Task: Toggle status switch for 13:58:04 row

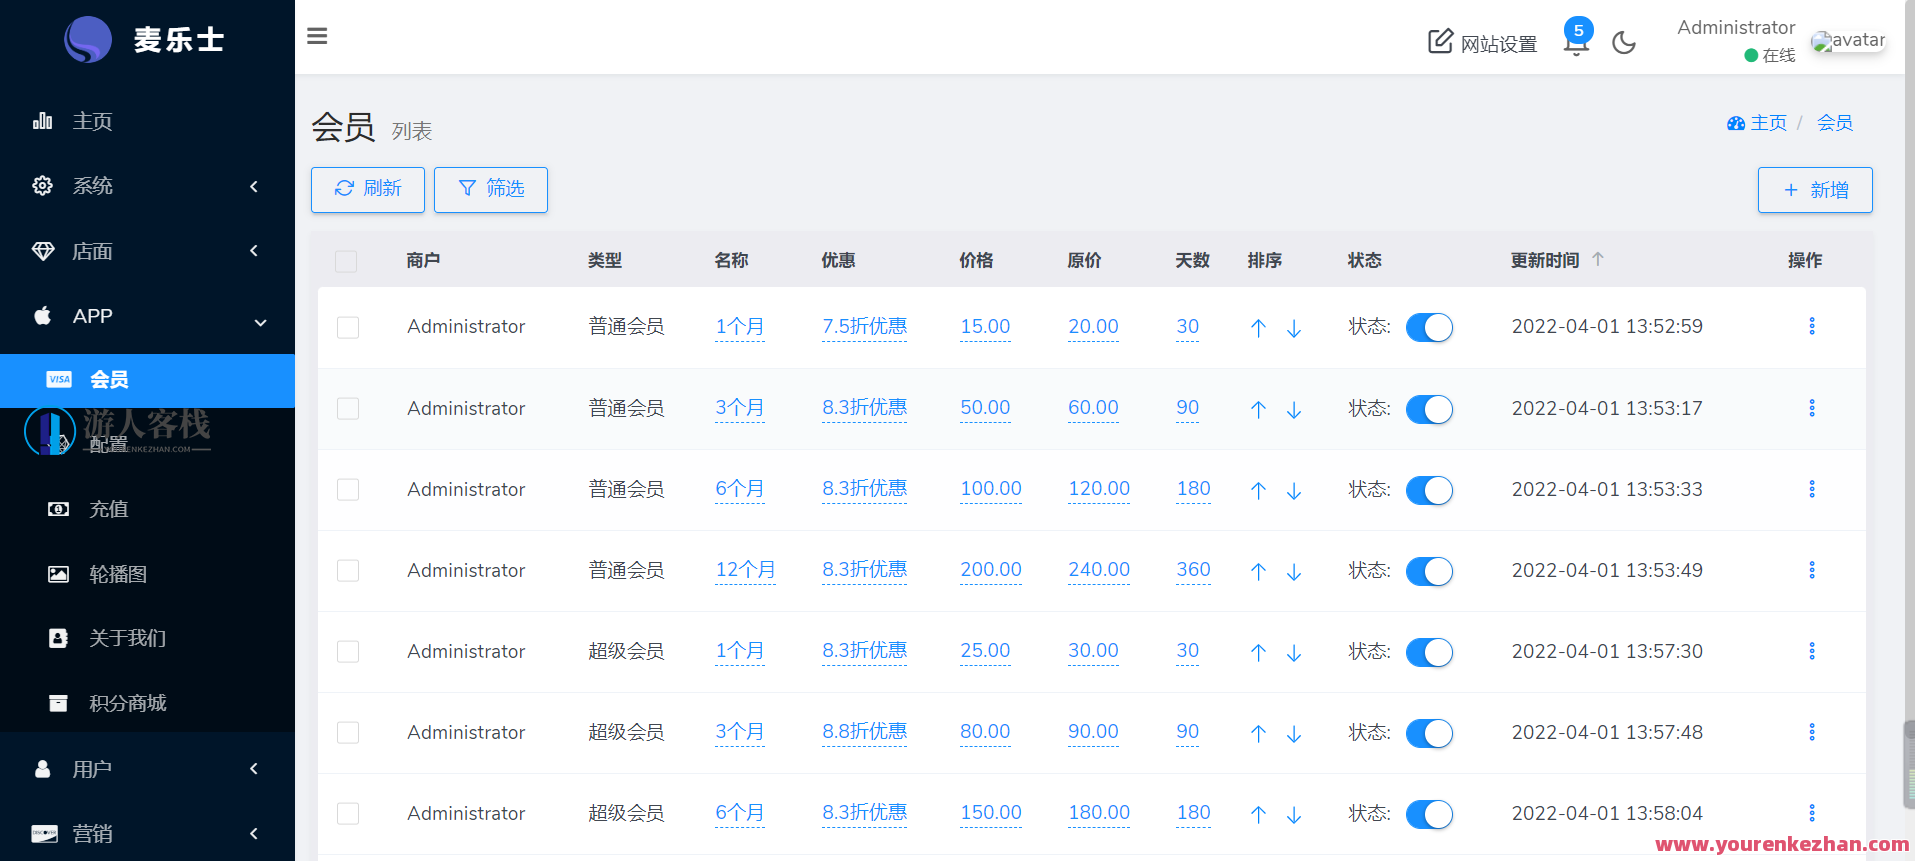Action: pyautogui.click(x=1429, y=814)
